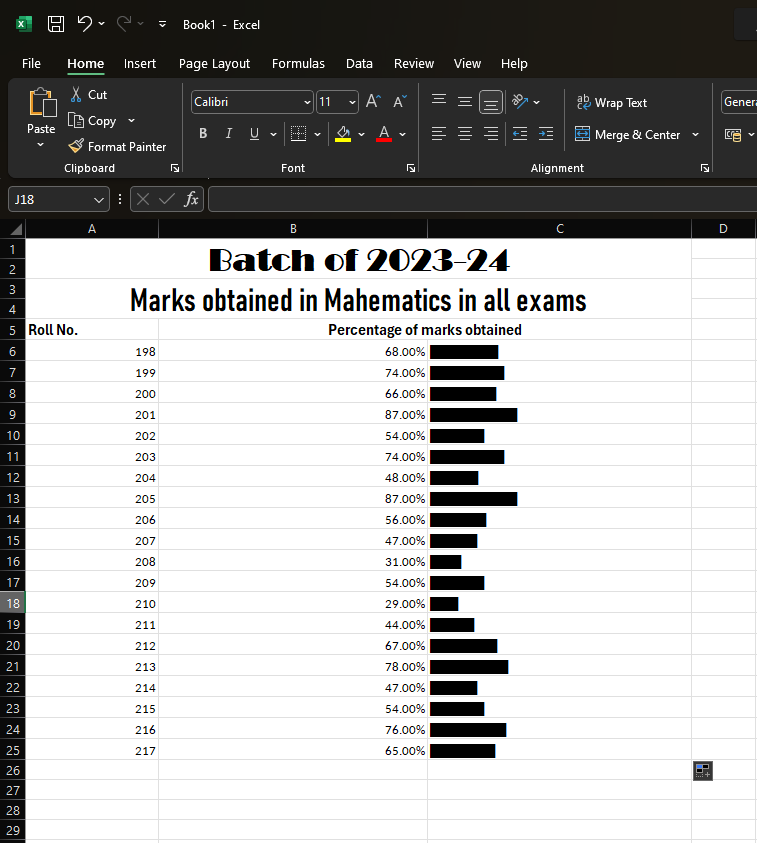Expand the Copy options arrow
Viewport: 757px width, 843px height.
click(132, 120)
